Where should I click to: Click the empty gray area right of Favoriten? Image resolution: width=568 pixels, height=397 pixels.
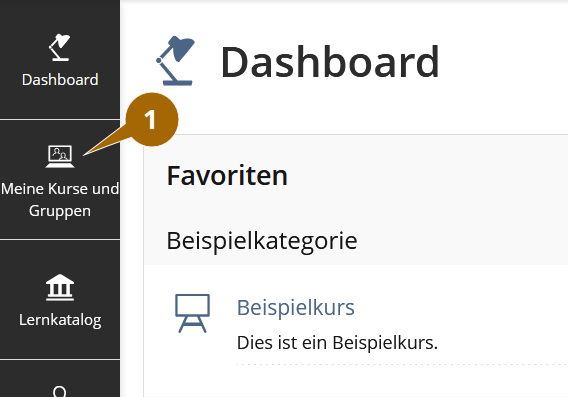pos(427,176)
